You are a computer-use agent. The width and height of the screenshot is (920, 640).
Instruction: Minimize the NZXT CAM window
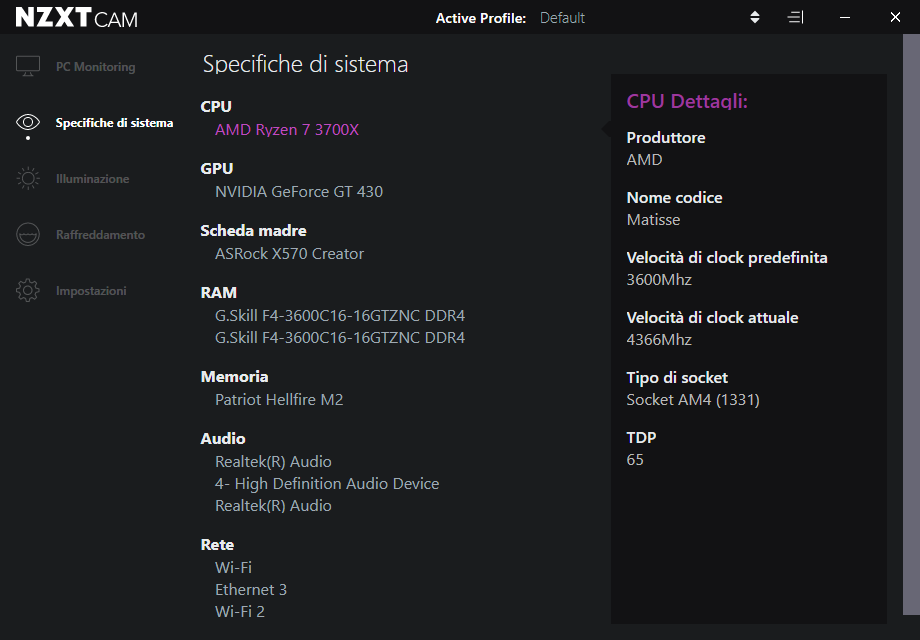point(845,18)
